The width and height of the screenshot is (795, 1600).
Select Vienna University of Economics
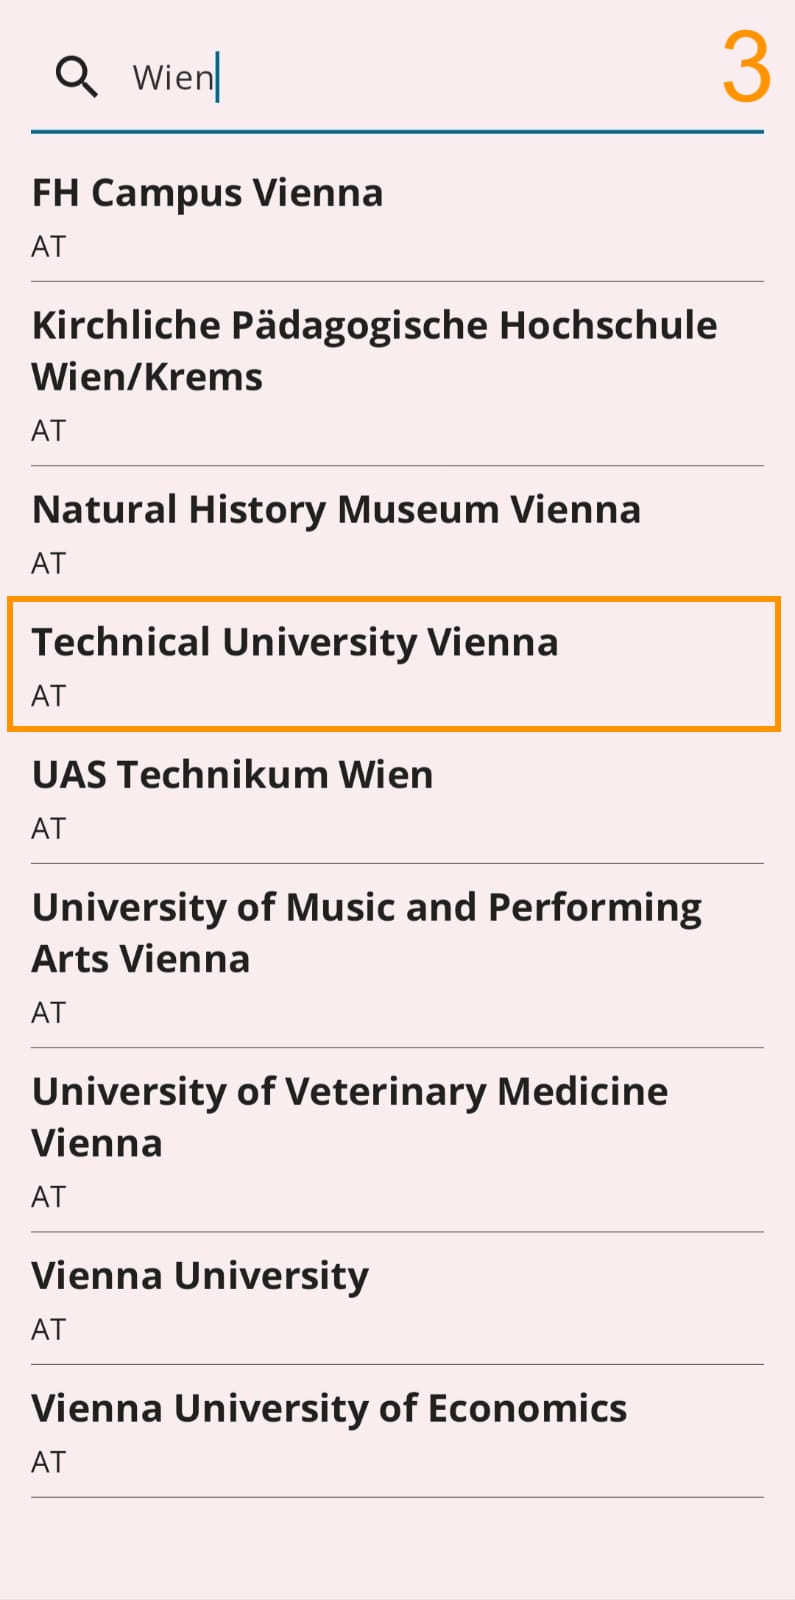397,1432
